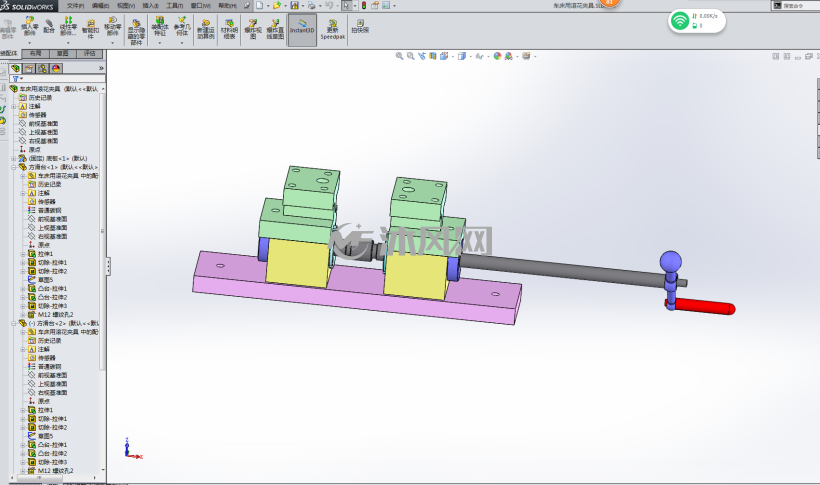
Task: Toggle the Instant3D button
Action: click(x=302, y=30)
